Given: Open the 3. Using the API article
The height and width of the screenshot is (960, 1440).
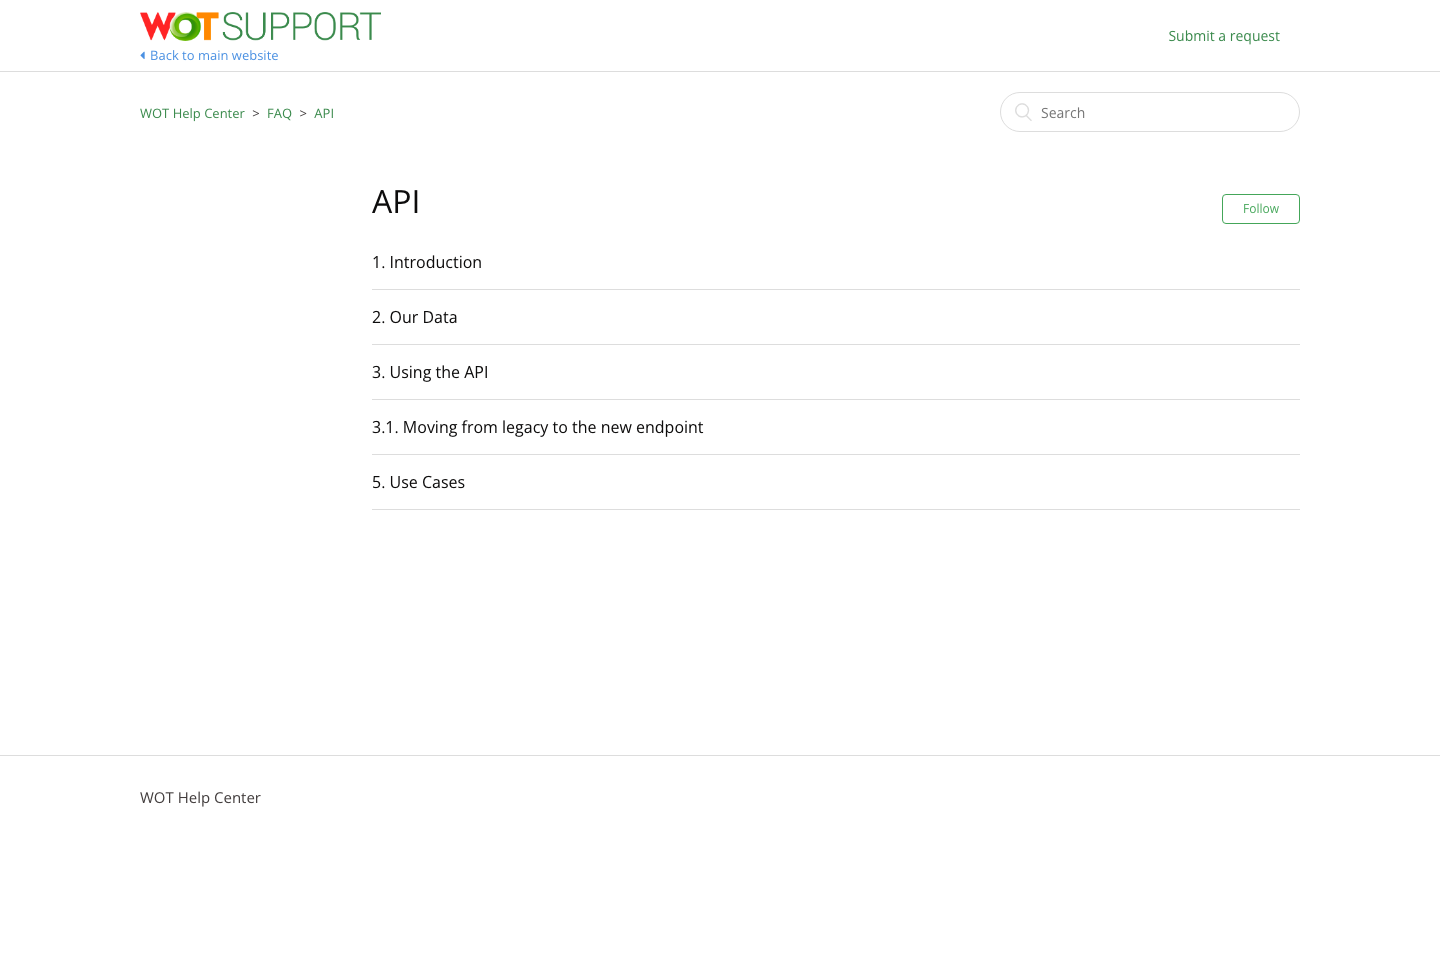Looking at the screenshot, I should click(x=430, y=372).
